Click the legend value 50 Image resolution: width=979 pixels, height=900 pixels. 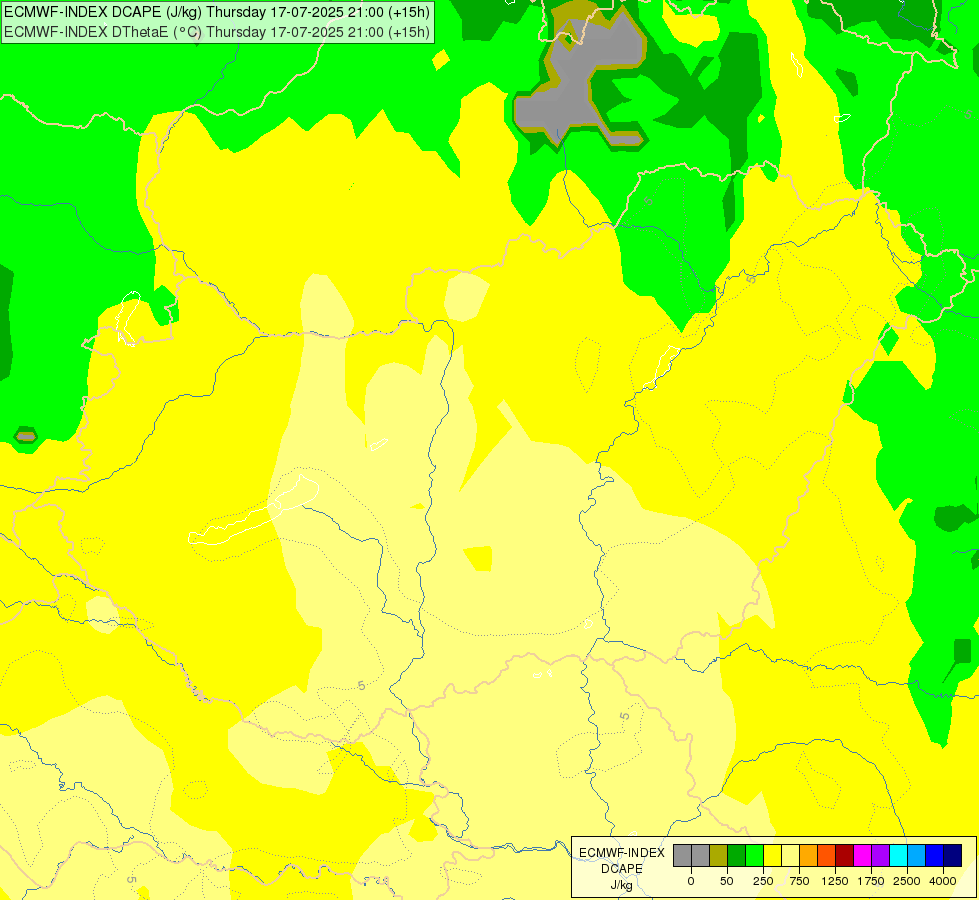point(727,881)
